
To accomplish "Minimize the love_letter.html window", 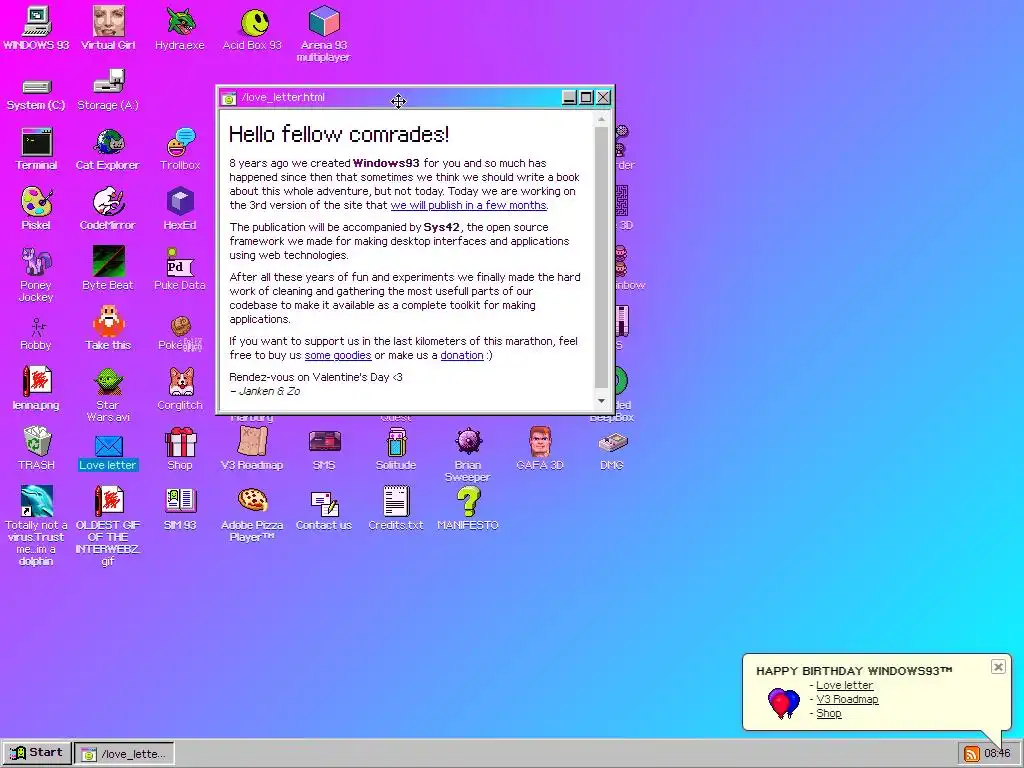I will [x=569, y=97].
